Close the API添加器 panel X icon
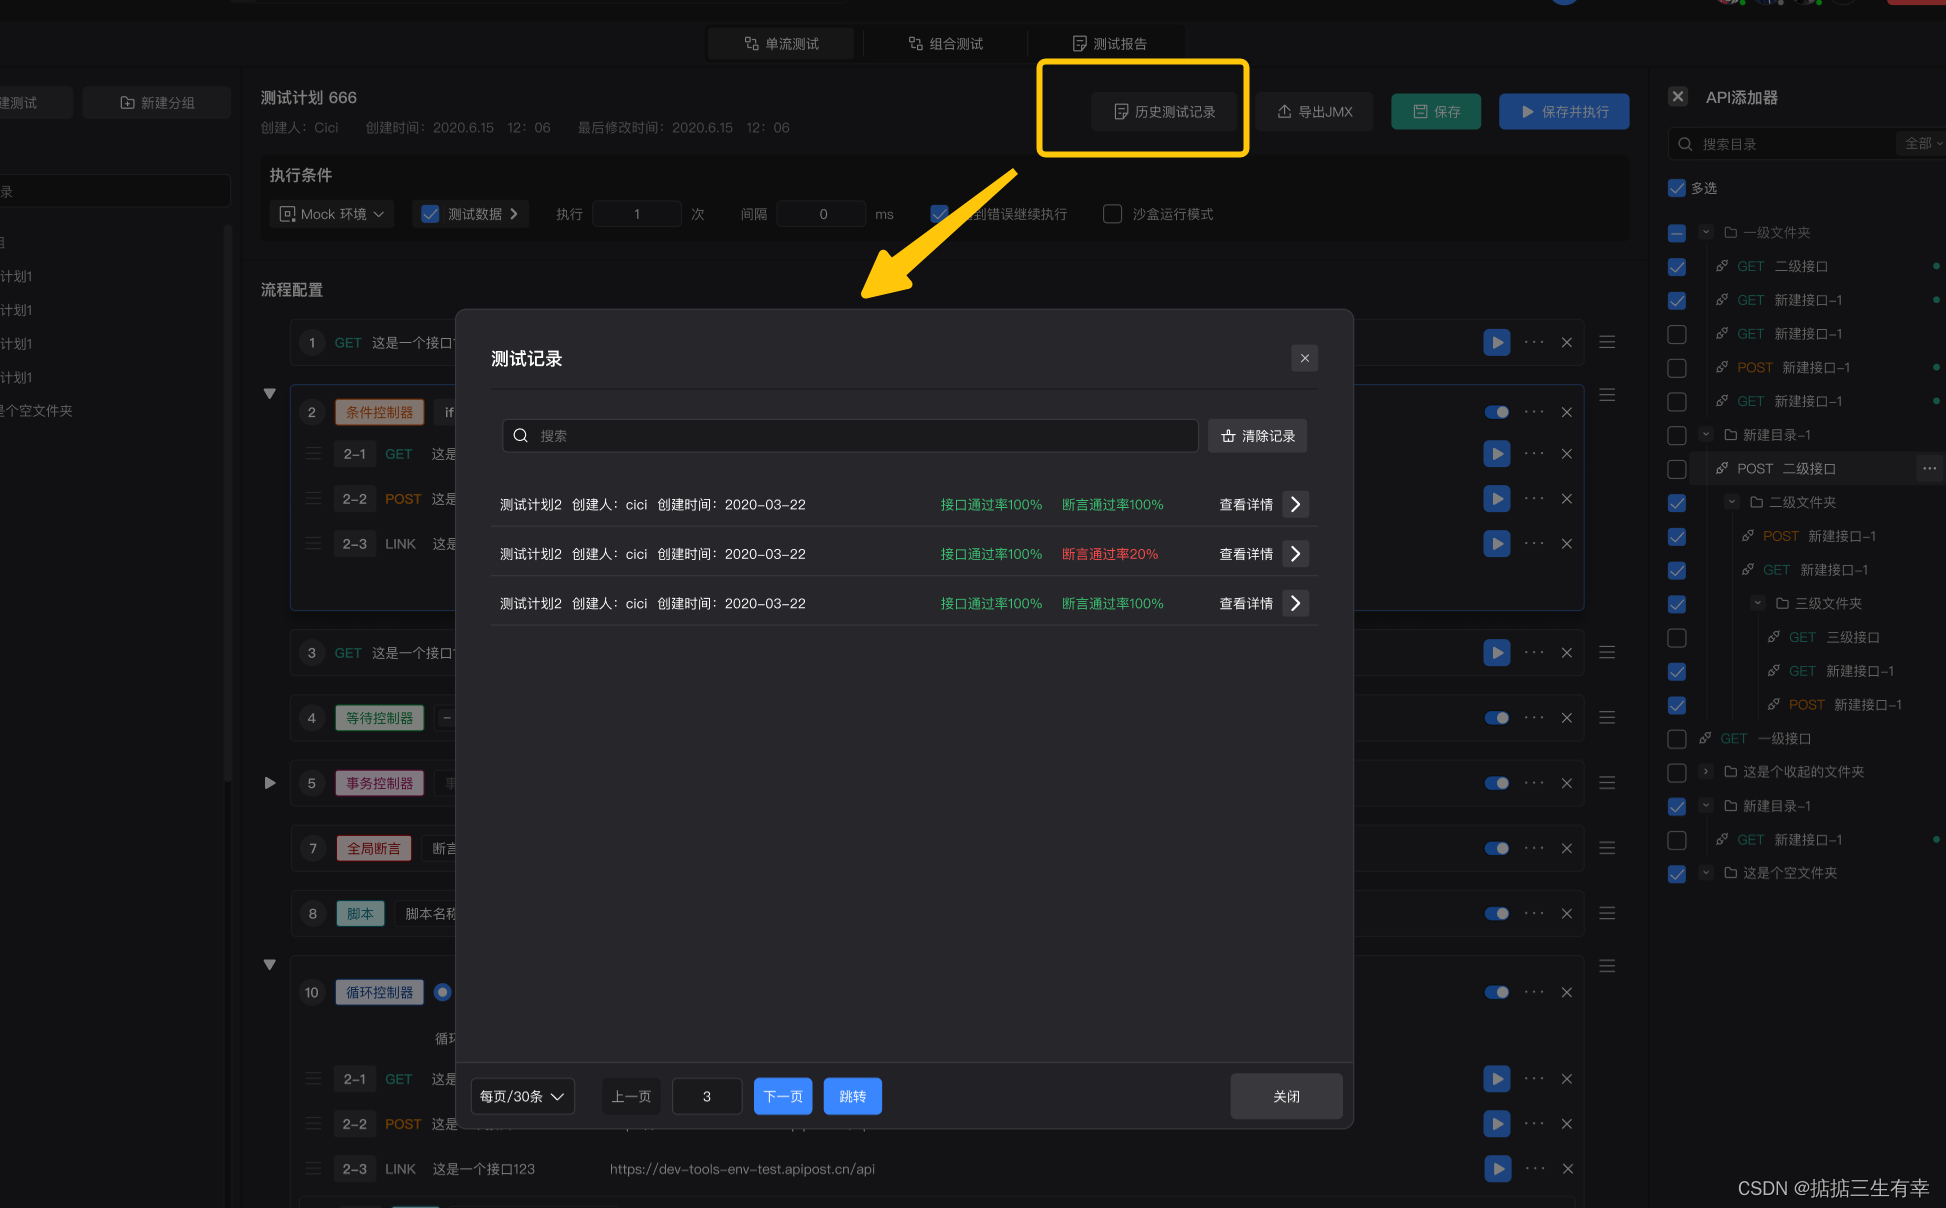This screenshot has height=1208, width=1946. 1678,97
